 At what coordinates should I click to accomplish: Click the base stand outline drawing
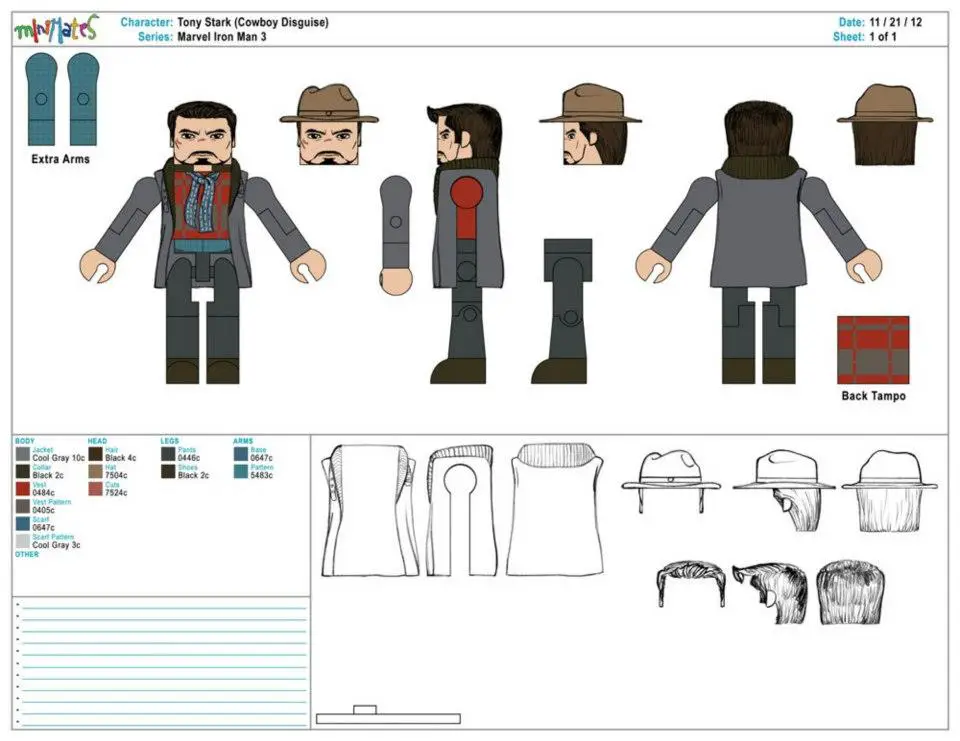388,715
